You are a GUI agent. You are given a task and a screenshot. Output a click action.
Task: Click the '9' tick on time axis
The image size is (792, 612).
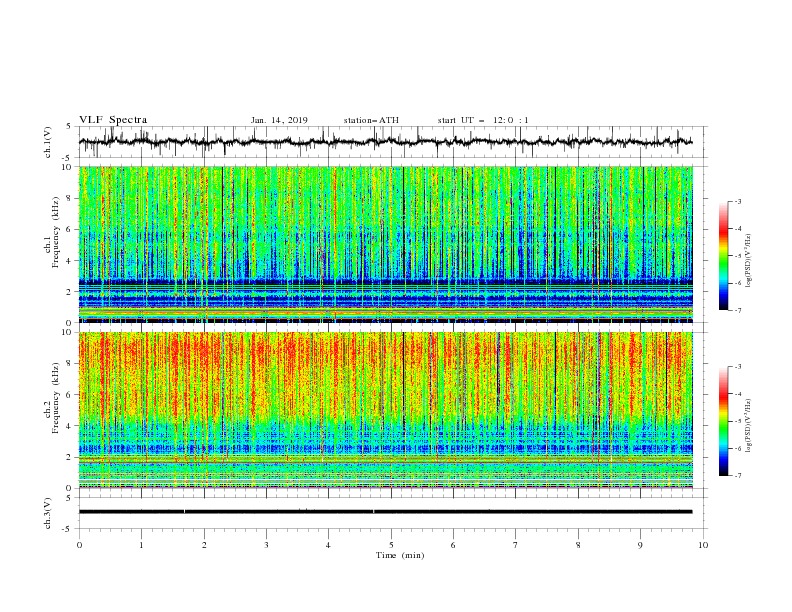coord(640,545)
